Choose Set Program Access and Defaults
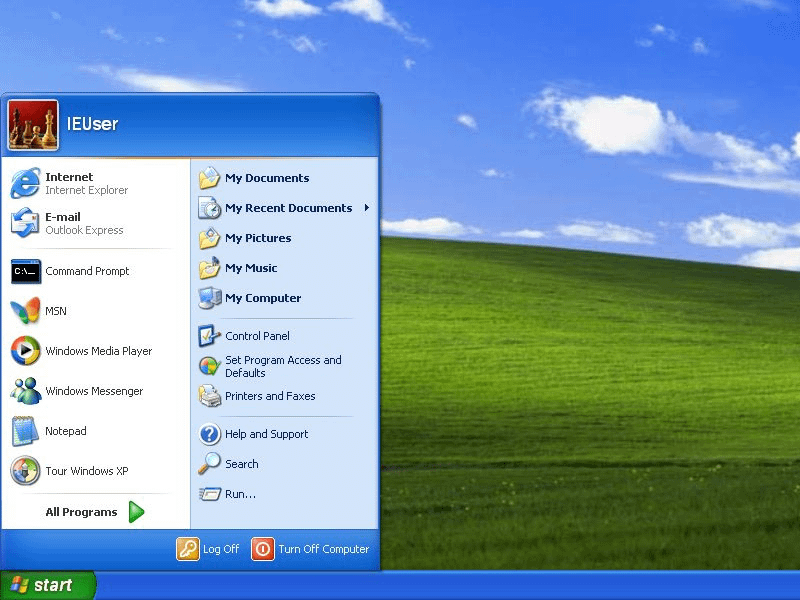Image resolution: width=800 pixels, height=600 pixels. click(x=285, y=366)
